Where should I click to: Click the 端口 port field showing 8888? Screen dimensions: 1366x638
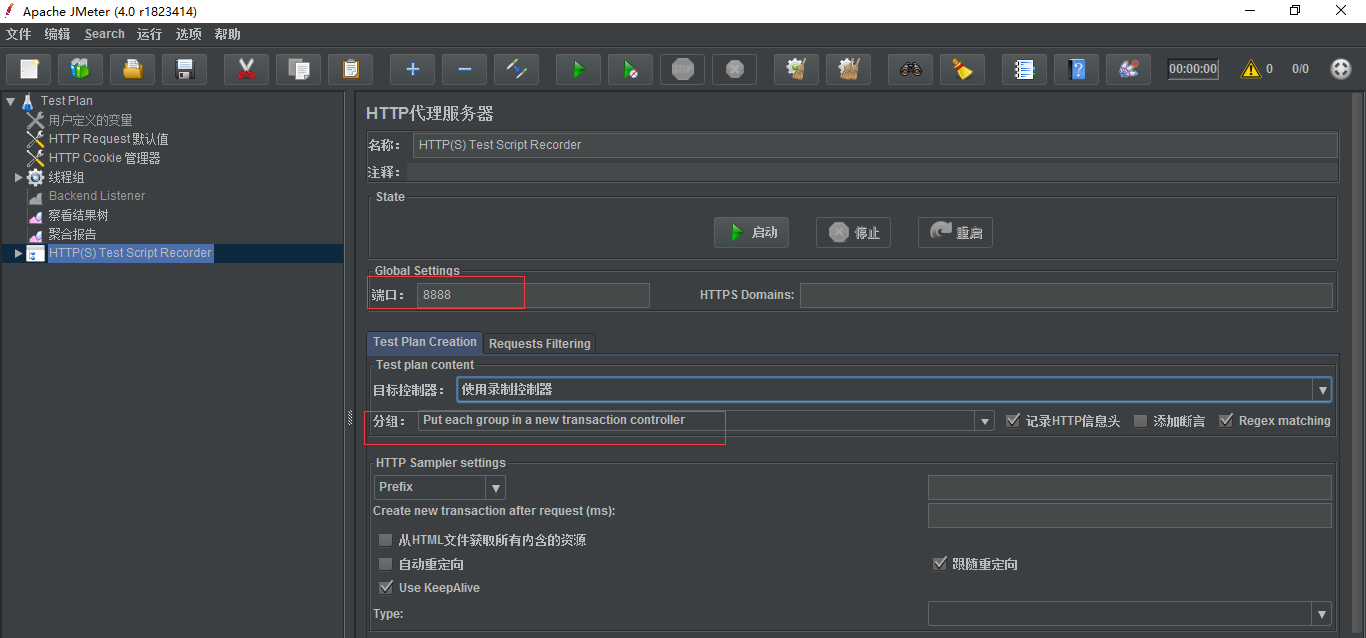[x=533, y=295]
